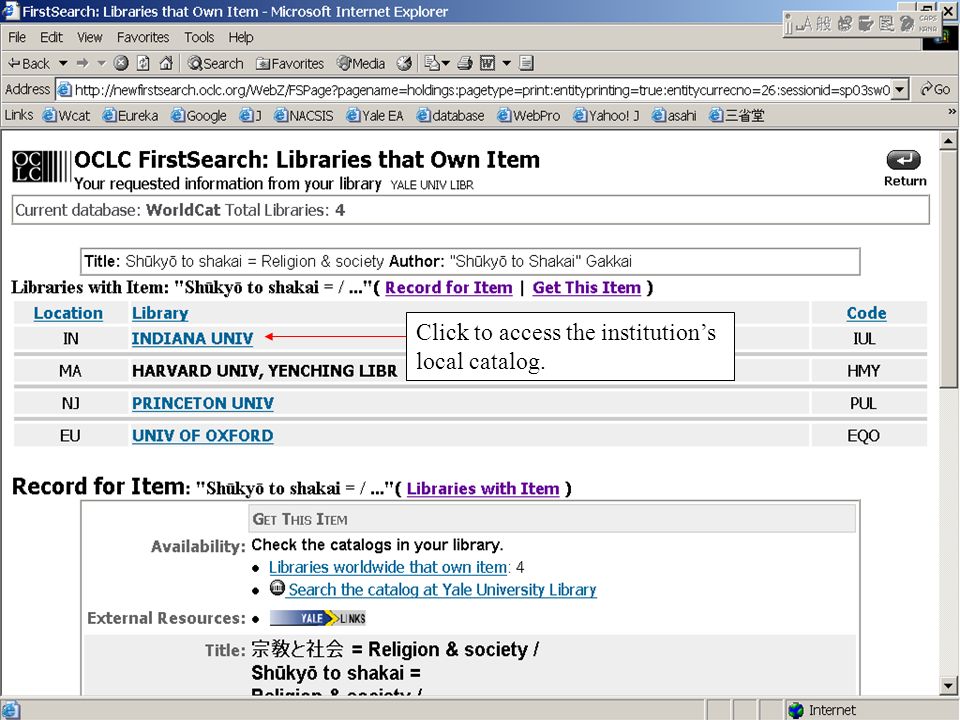Open the Google links bar shortcut
Viewport: 960px width, 720px height.
(199, 116)
